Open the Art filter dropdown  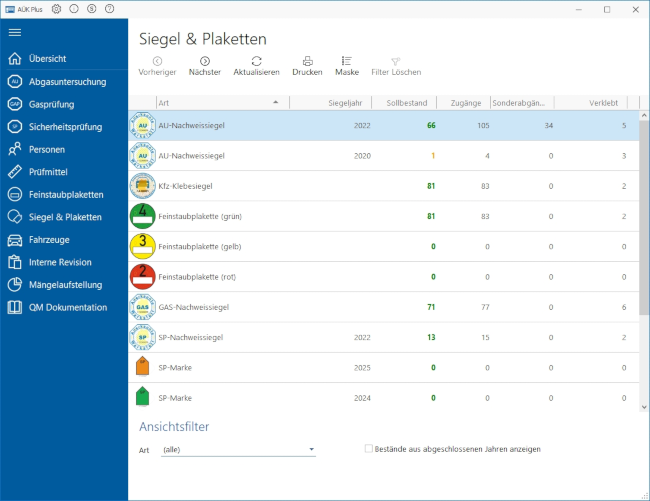[311, 450]
